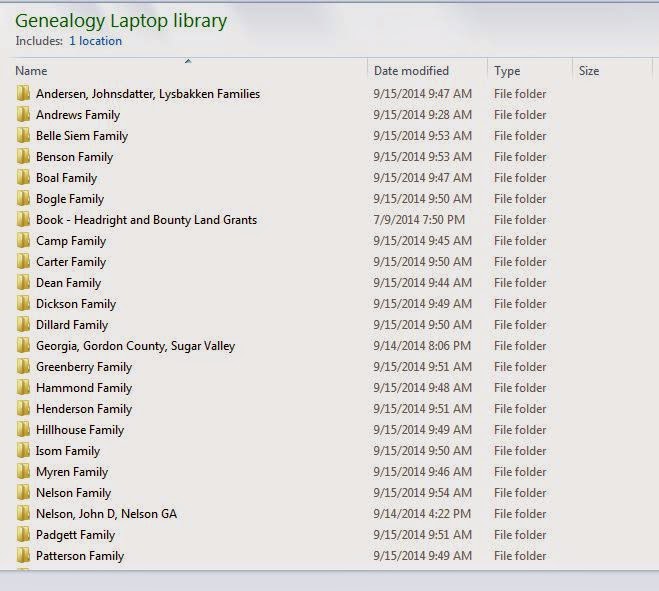Click the Isom Family folder icon
Image resolution: width=659 pixels, height=591 pixels.
click(24, 451)
